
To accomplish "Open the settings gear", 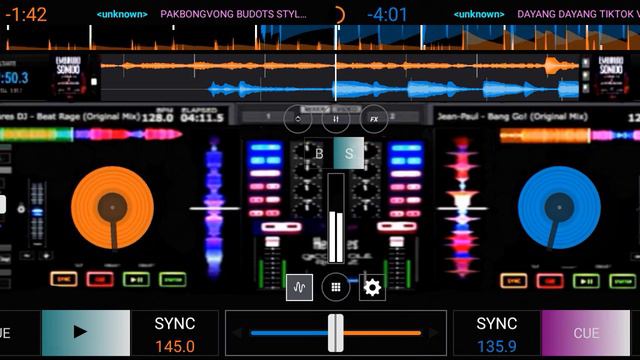I will pyautogui.click(x=372, y=287).
